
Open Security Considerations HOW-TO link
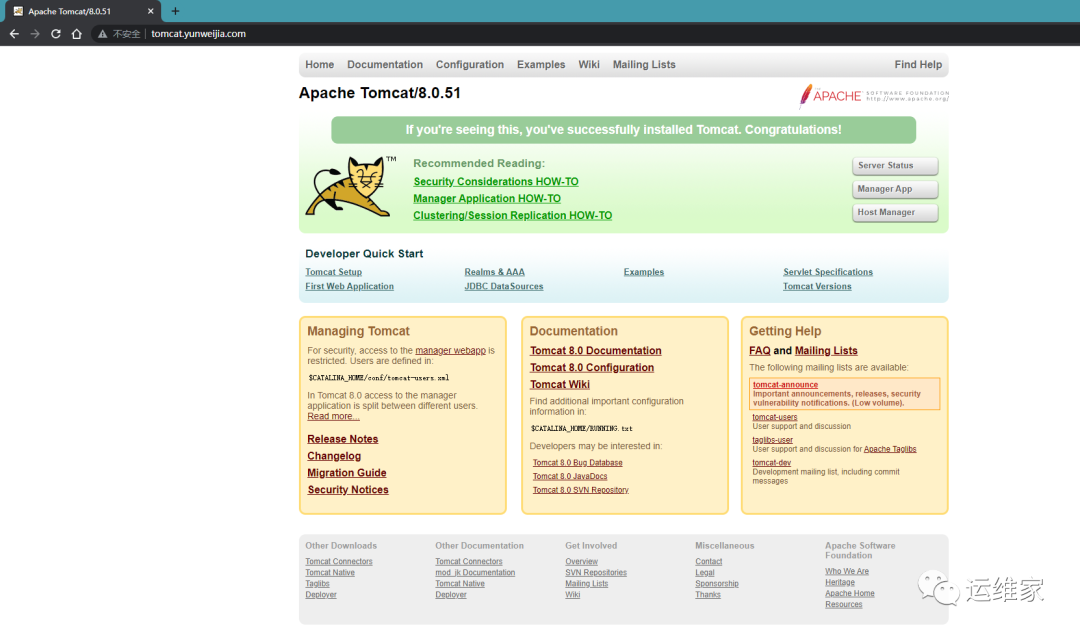click(x=496, y=182)
